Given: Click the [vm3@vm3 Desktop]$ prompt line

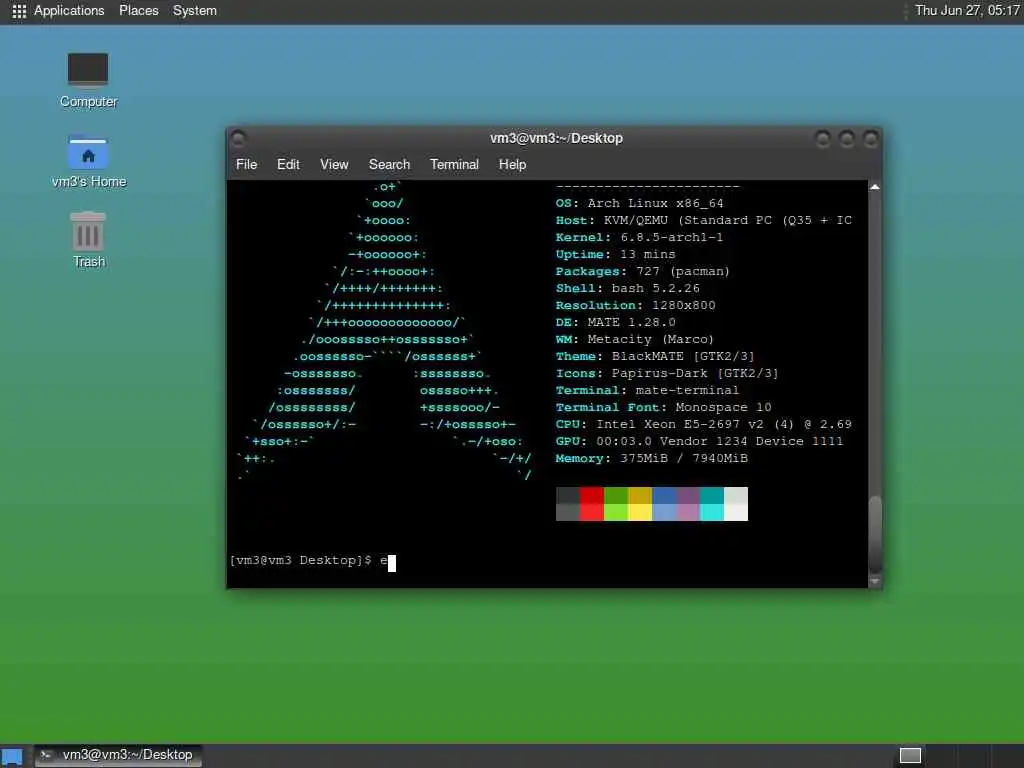Looking at the screenshot, I should point(312,560).
